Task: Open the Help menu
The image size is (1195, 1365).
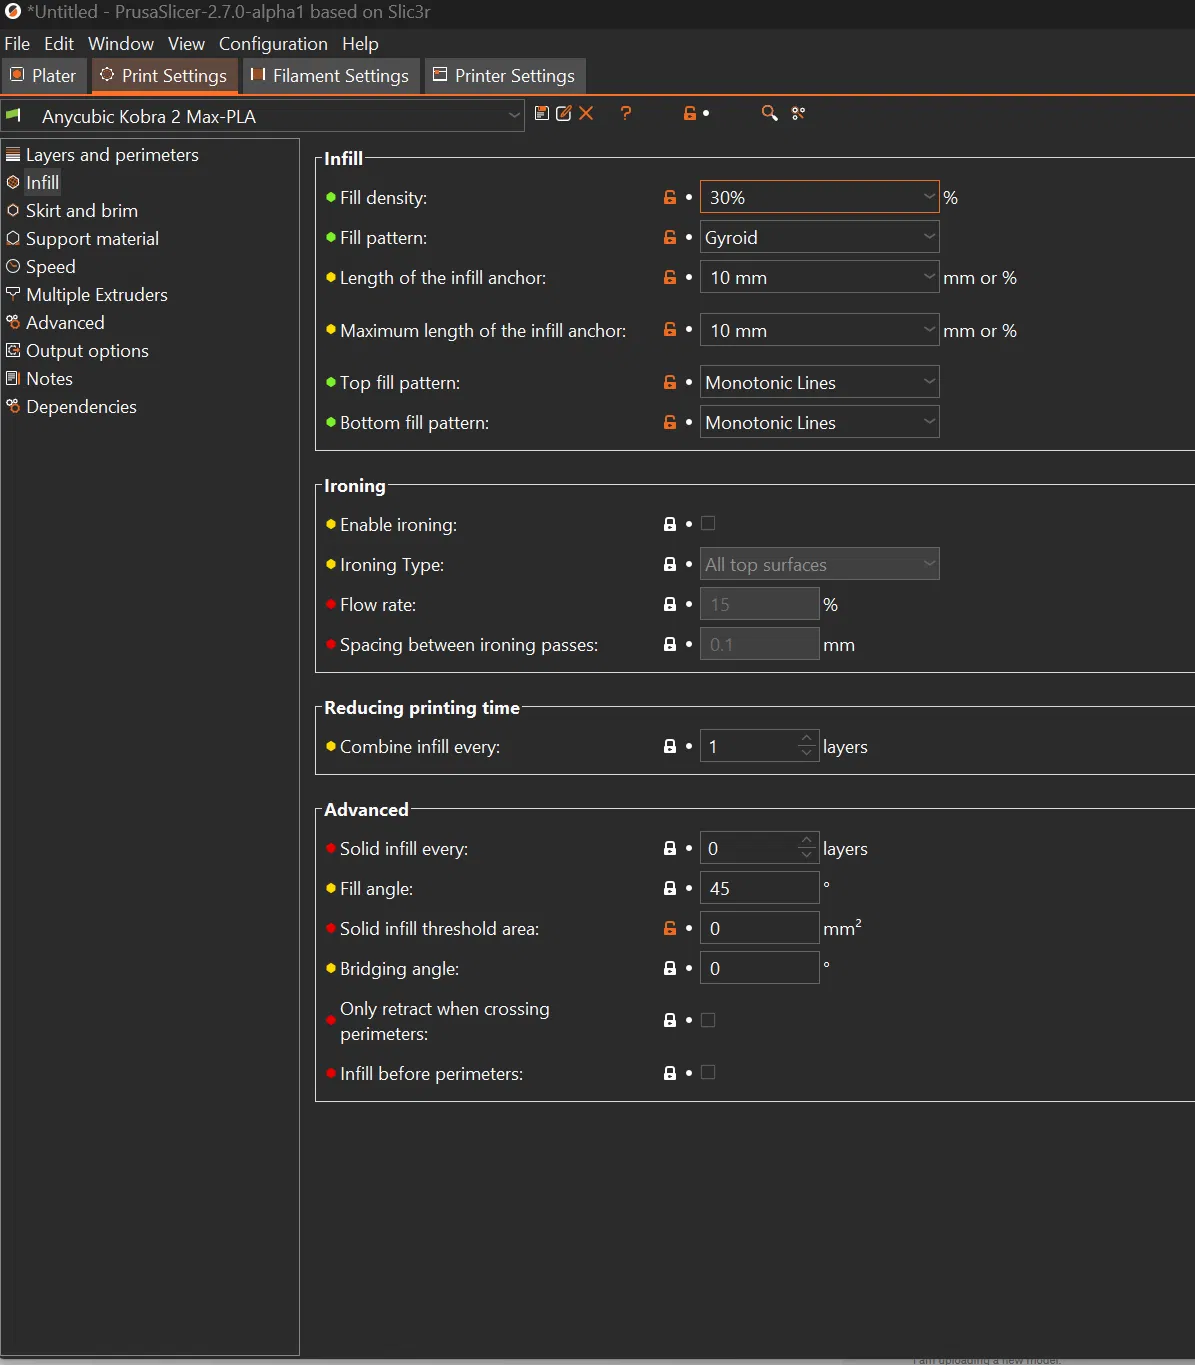Action: 360,44
